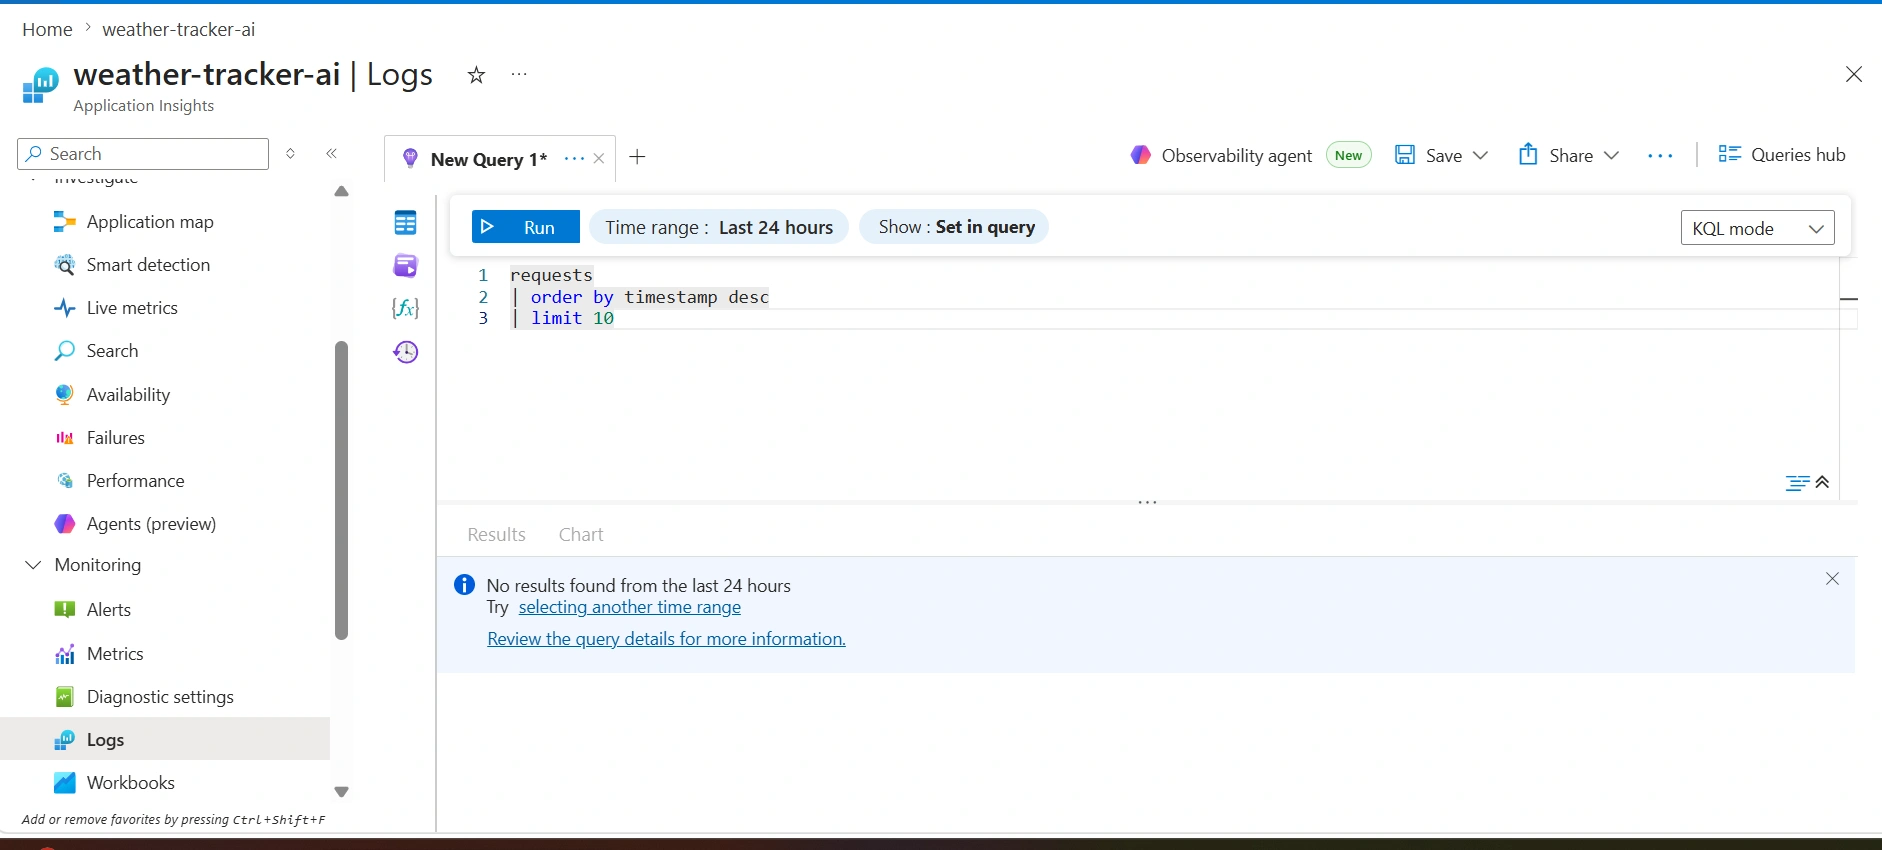This screenshot has height=850, width=1882.
Task: Focus the sidebar Search field
Action: point(143,154)
